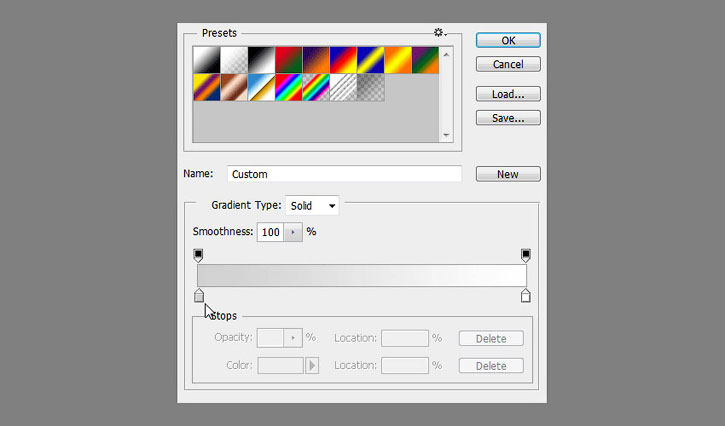This screenshot has width=725, height=426.
Task: Click on the gradient preview bar
Action: (362, 275)
